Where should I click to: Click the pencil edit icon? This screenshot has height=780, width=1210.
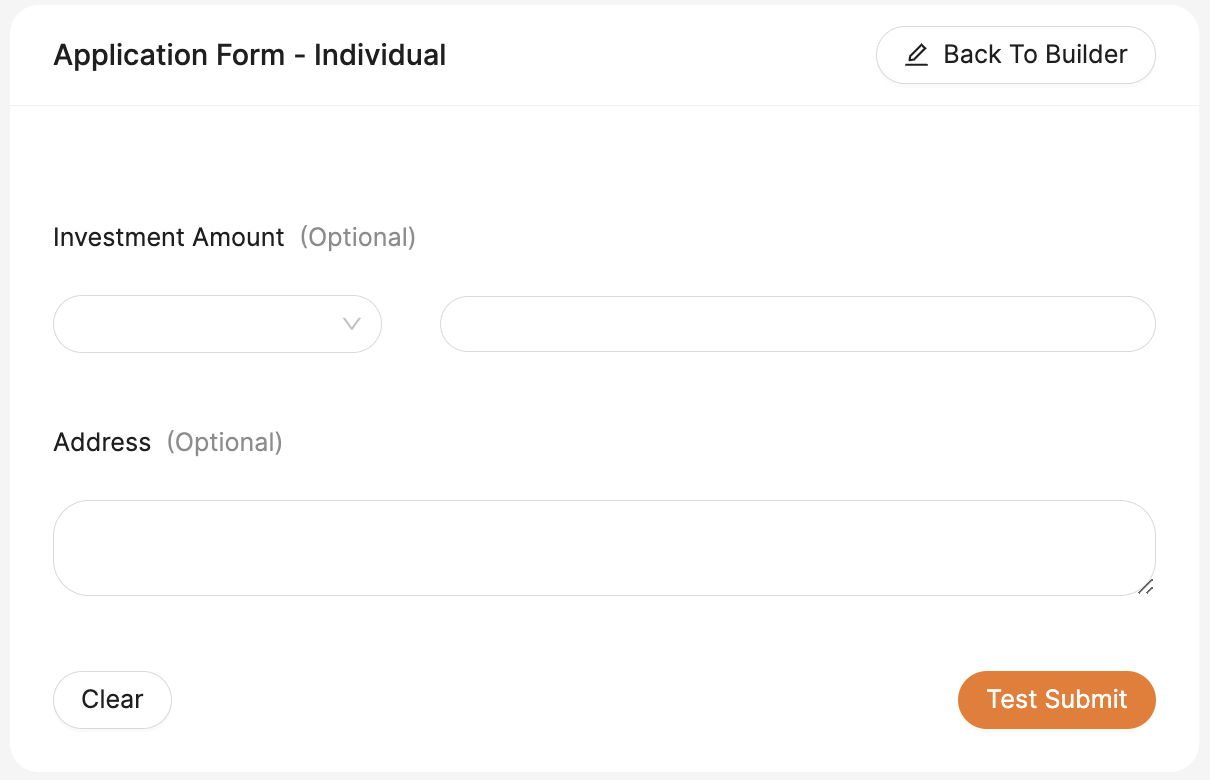[916, 55]
